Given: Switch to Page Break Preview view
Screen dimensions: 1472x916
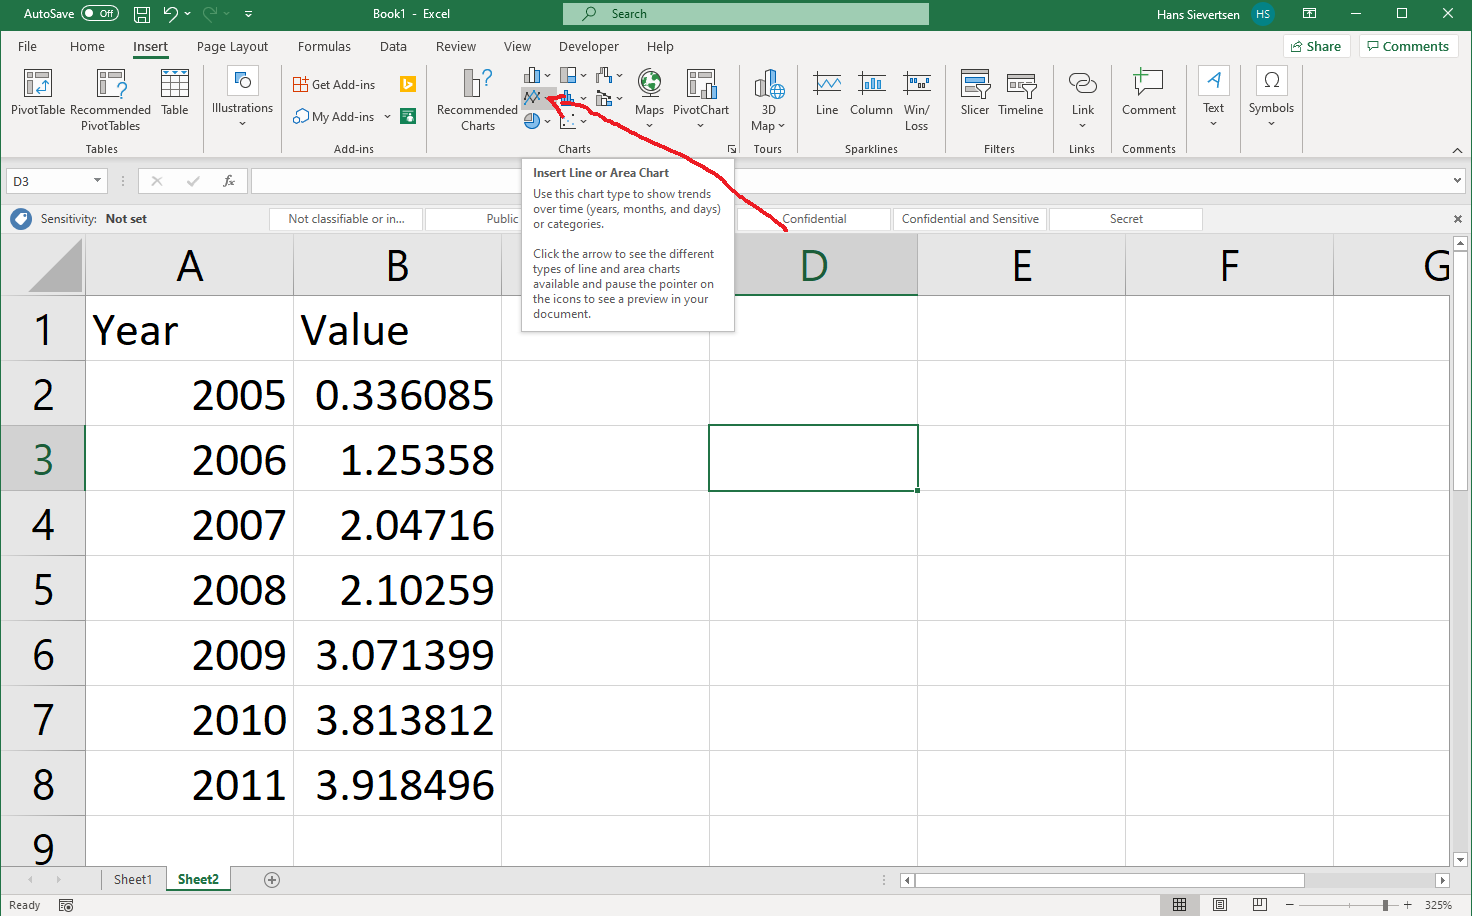Looking at the screenshot, I should coord(1260,904).
